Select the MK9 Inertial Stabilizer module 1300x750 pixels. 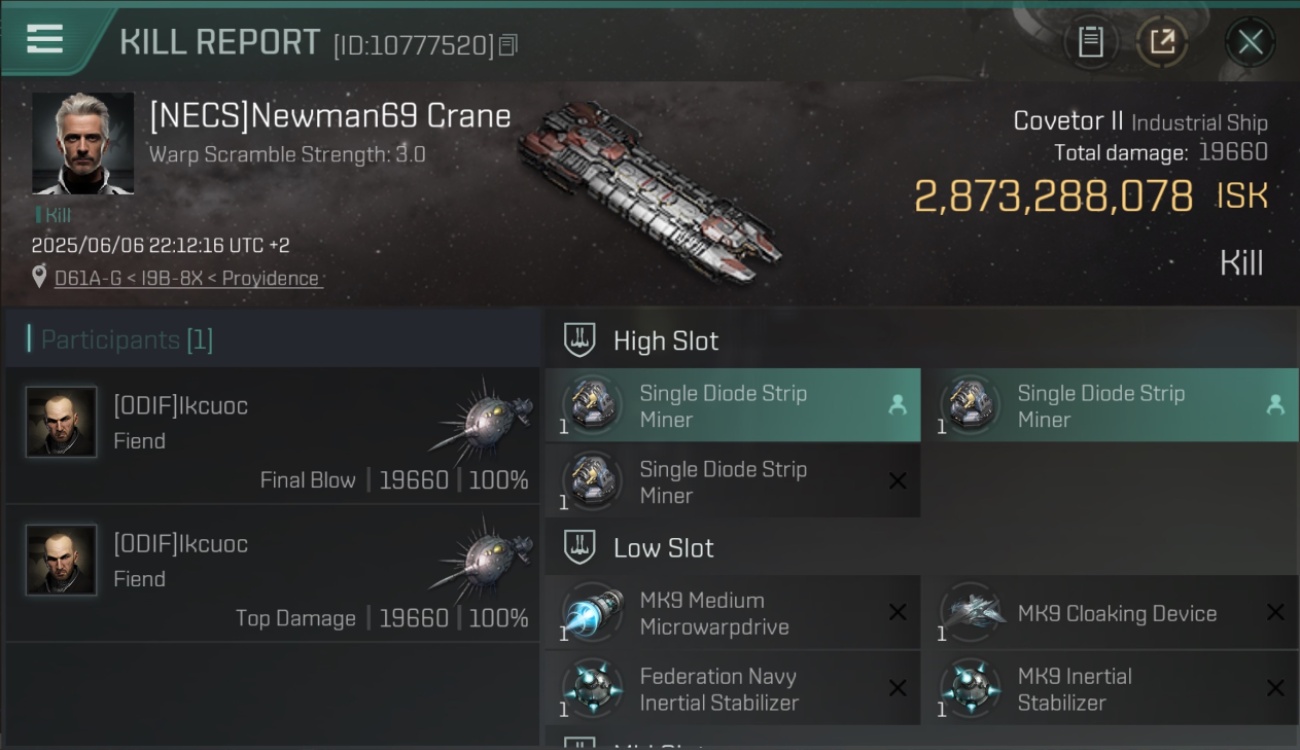(1110, 688)
